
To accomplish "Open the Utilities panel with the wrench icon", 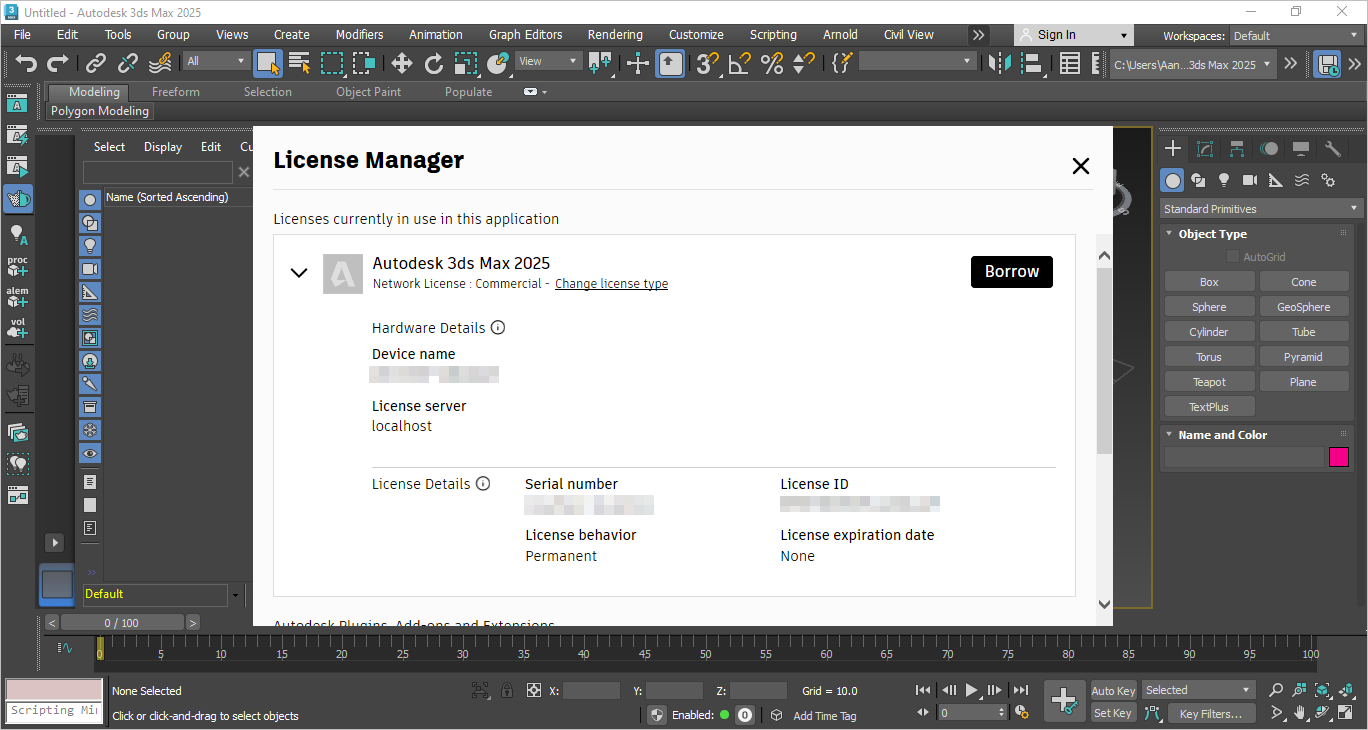I will [x=1331, y=148].
